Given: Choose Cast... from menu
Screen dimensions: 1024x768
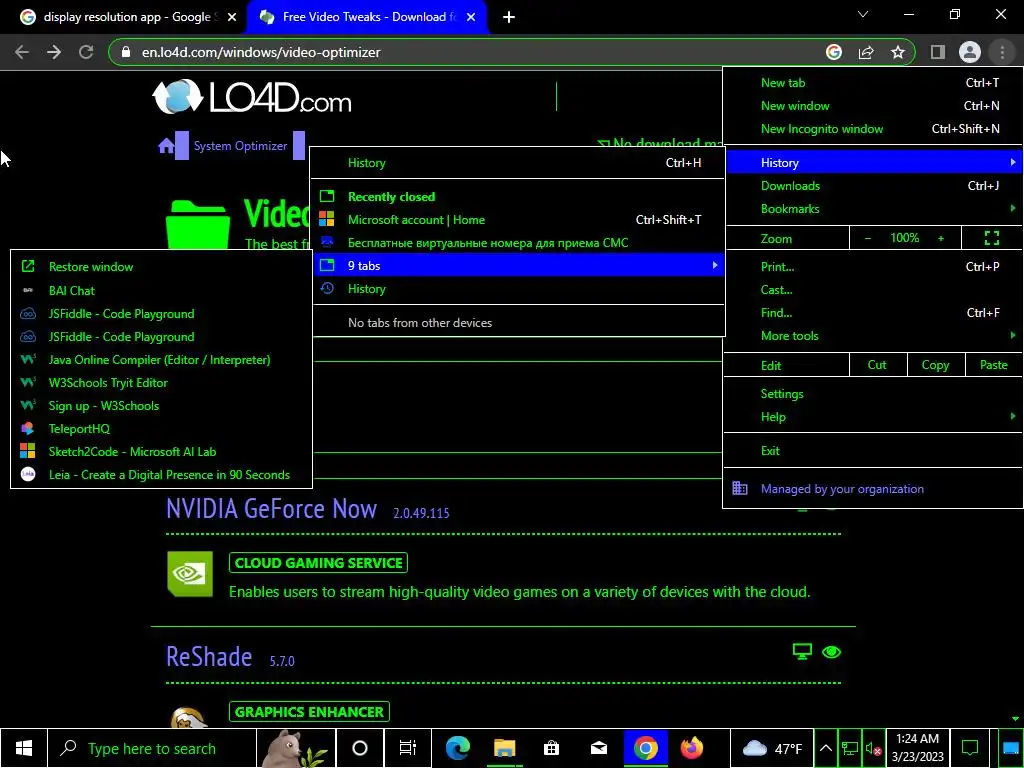Looking at the screenshot, I should point(873,290).
